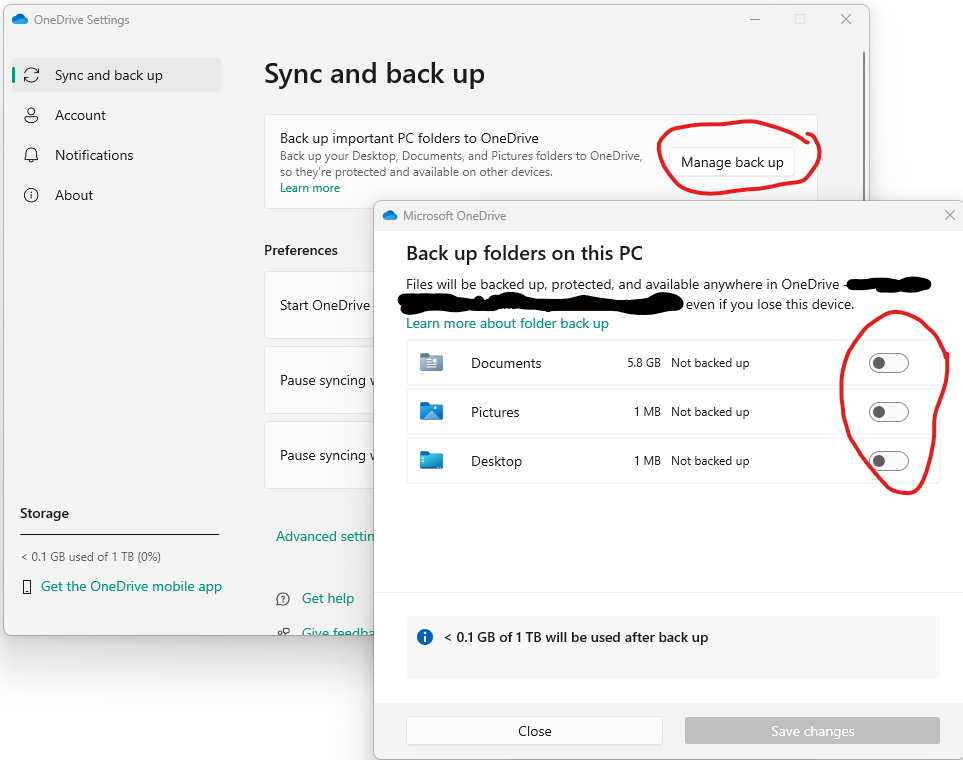This screenshot has width=963, height=760.
Task: Click cloud icon in Microsoft OneDrive dialog title
Action: click(390, 216)
